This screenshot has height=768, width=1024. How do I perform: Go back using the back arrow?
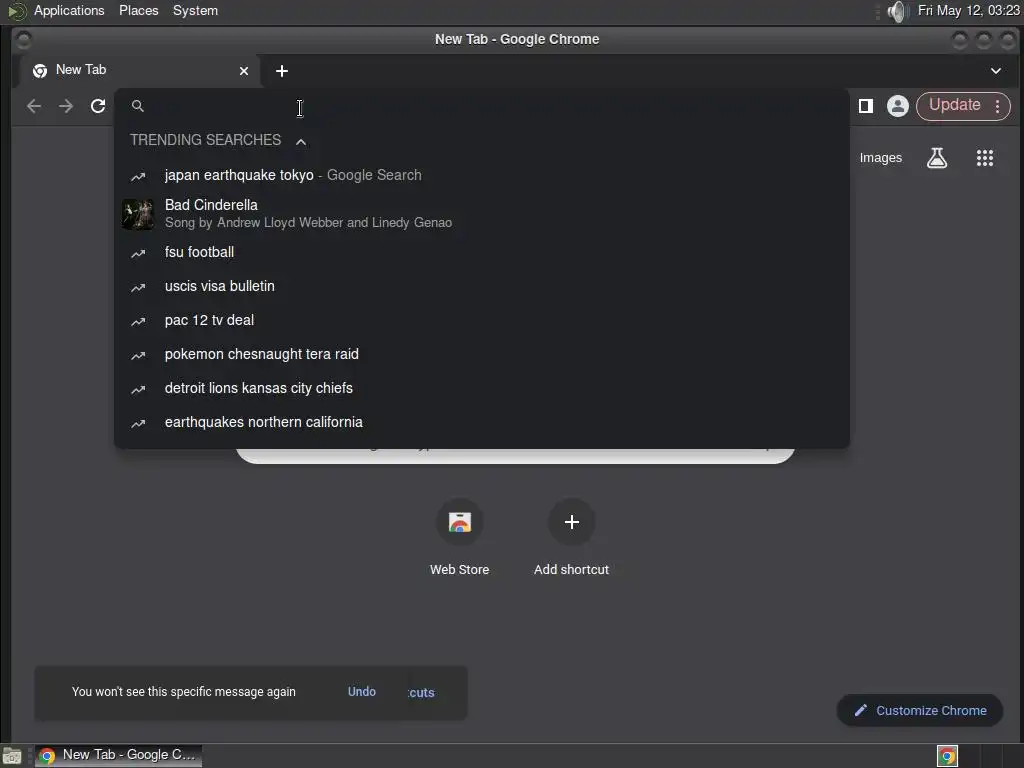34,106
